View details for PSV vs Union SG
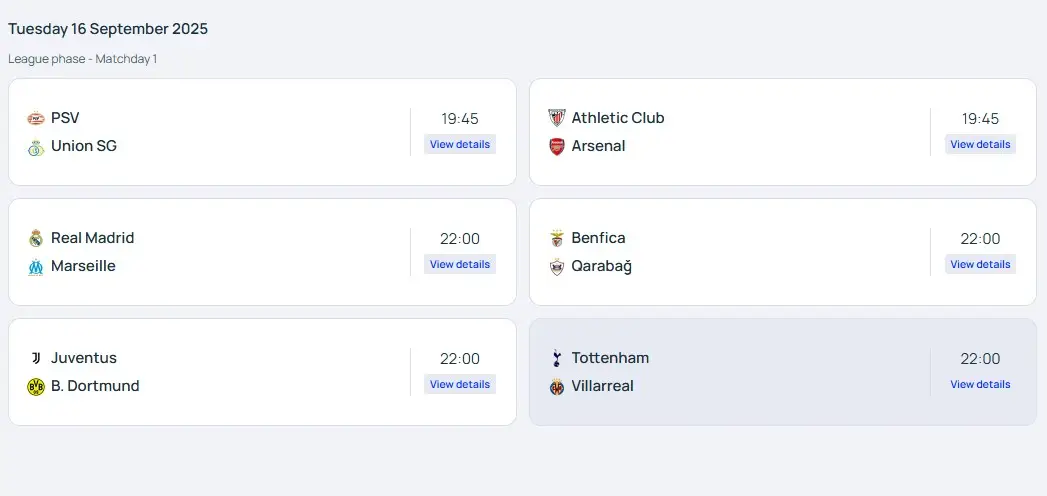Viewport: 1047px width, 496px height. tap(460, 144)
